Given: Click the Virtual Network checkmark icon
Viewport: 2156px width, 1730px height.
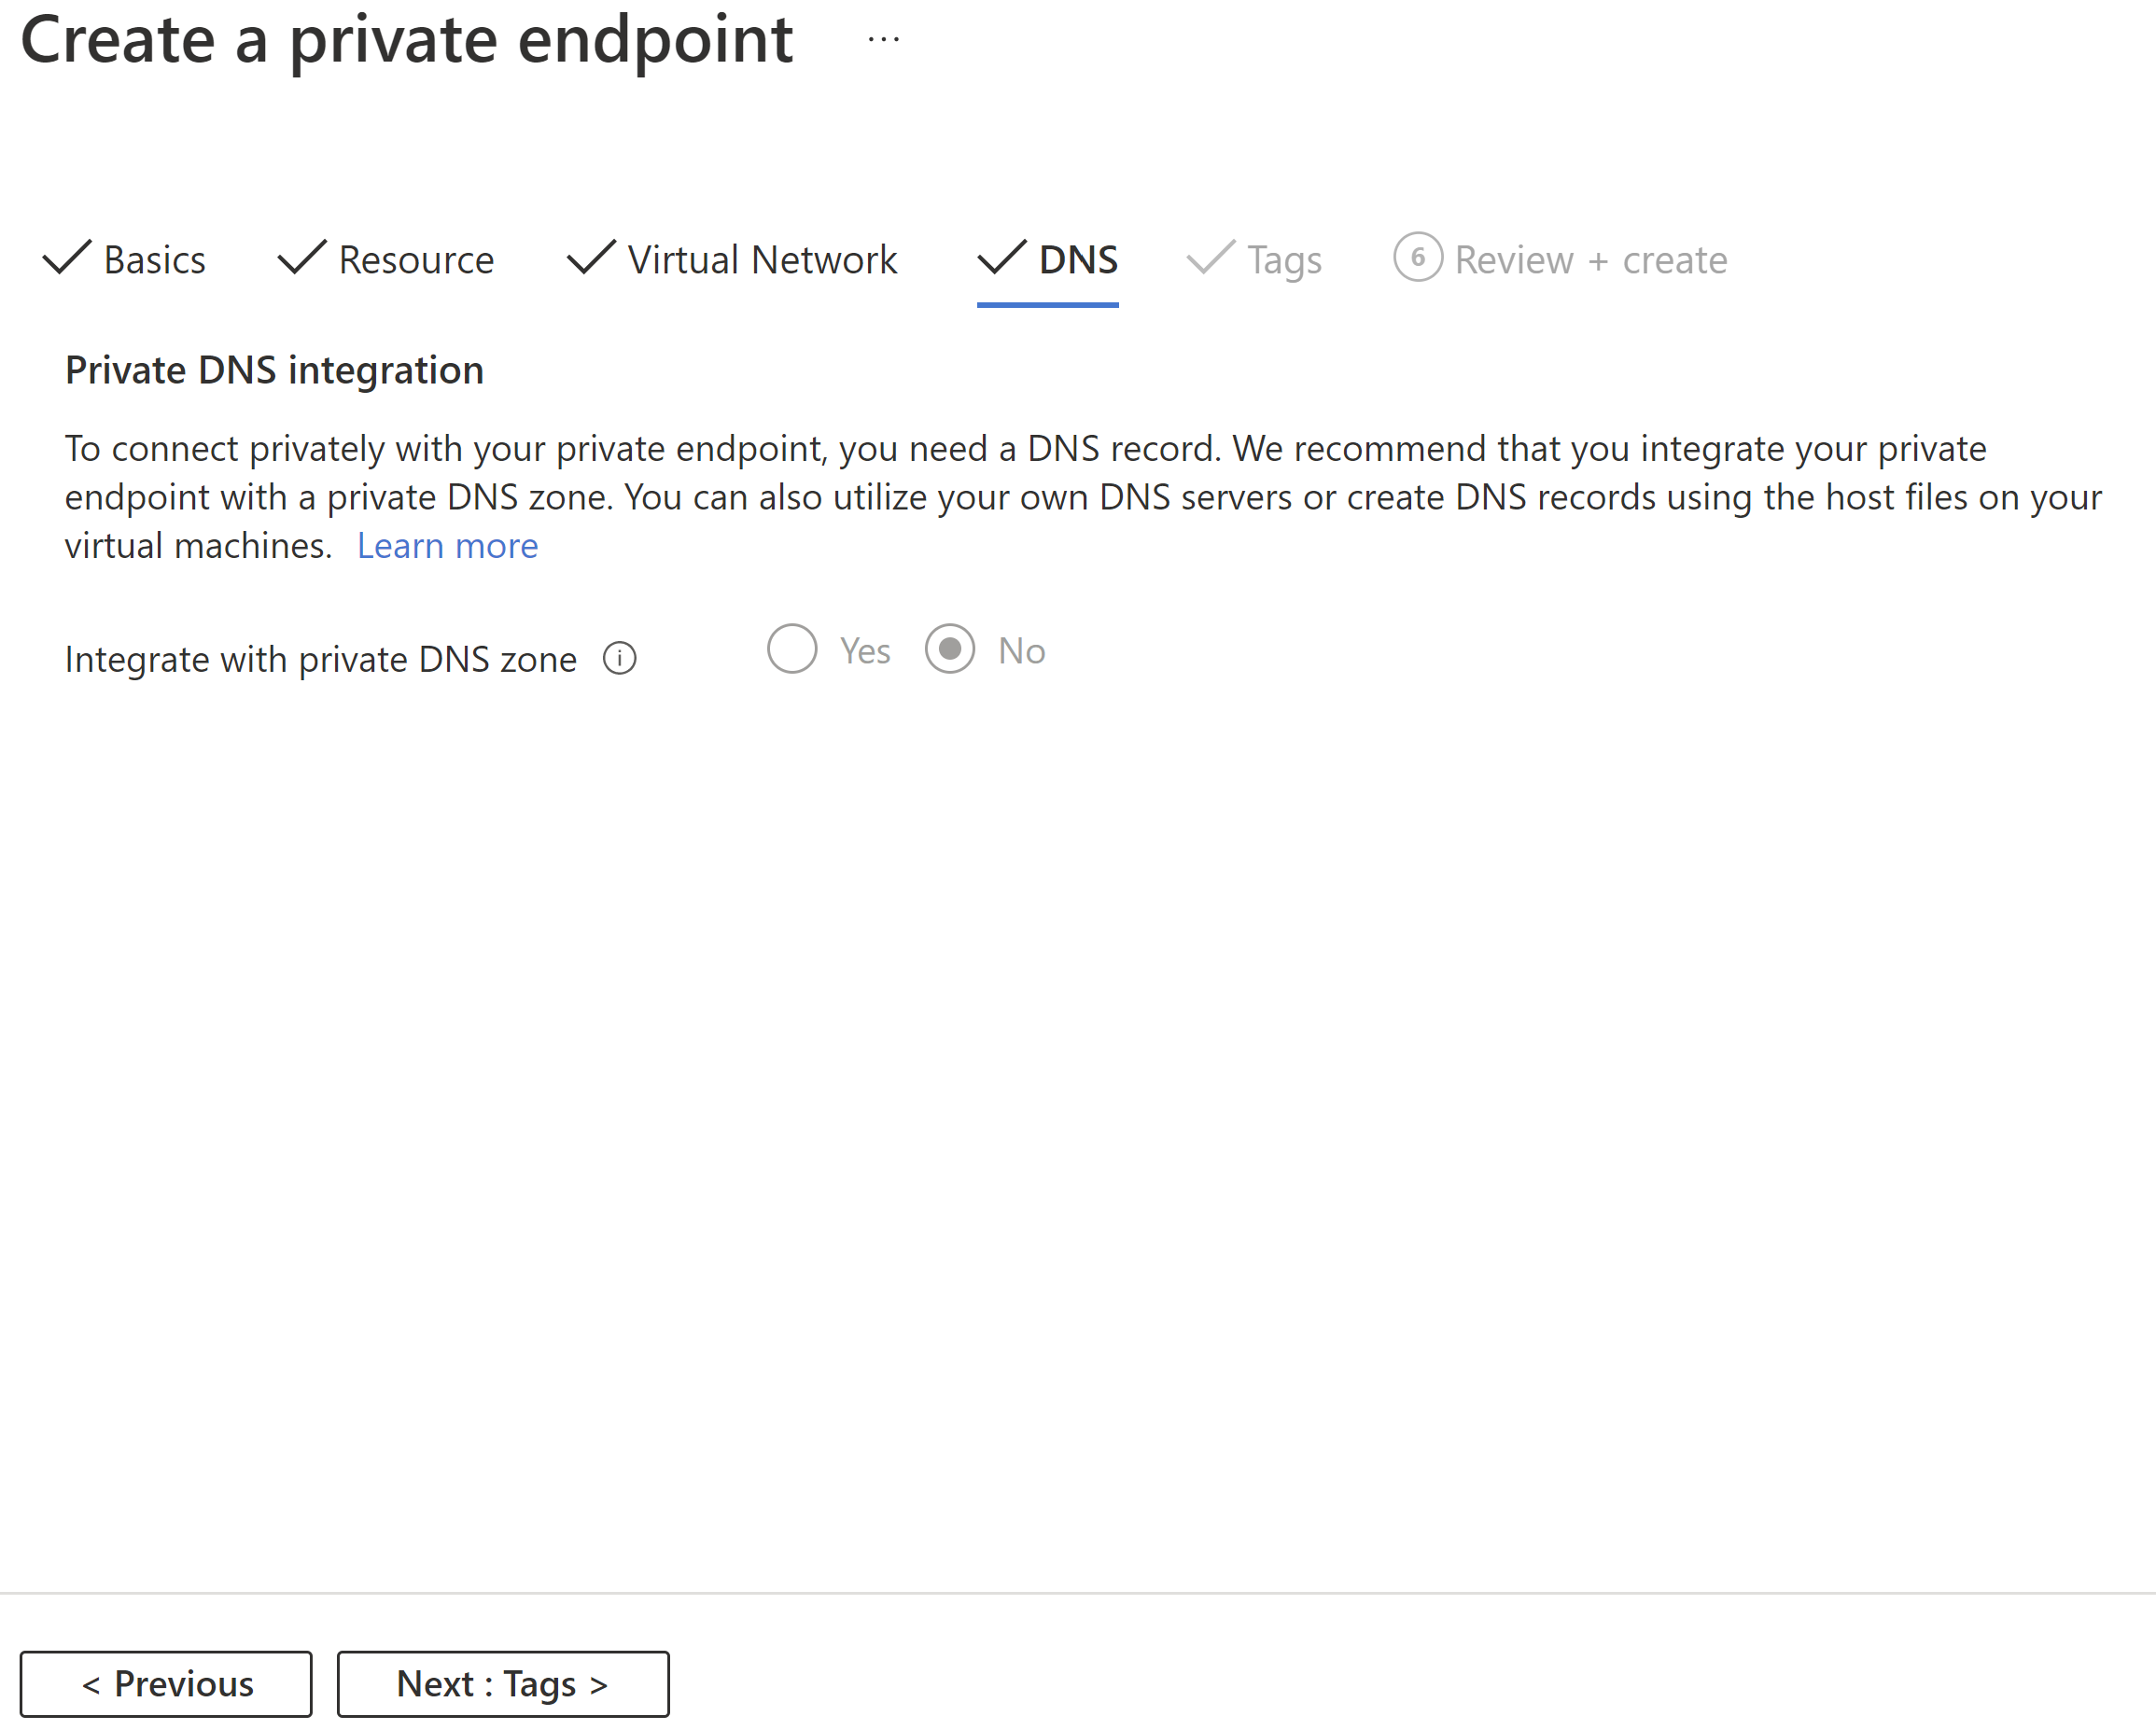Looking at the screenshot, I should click(x=586, y=258).
